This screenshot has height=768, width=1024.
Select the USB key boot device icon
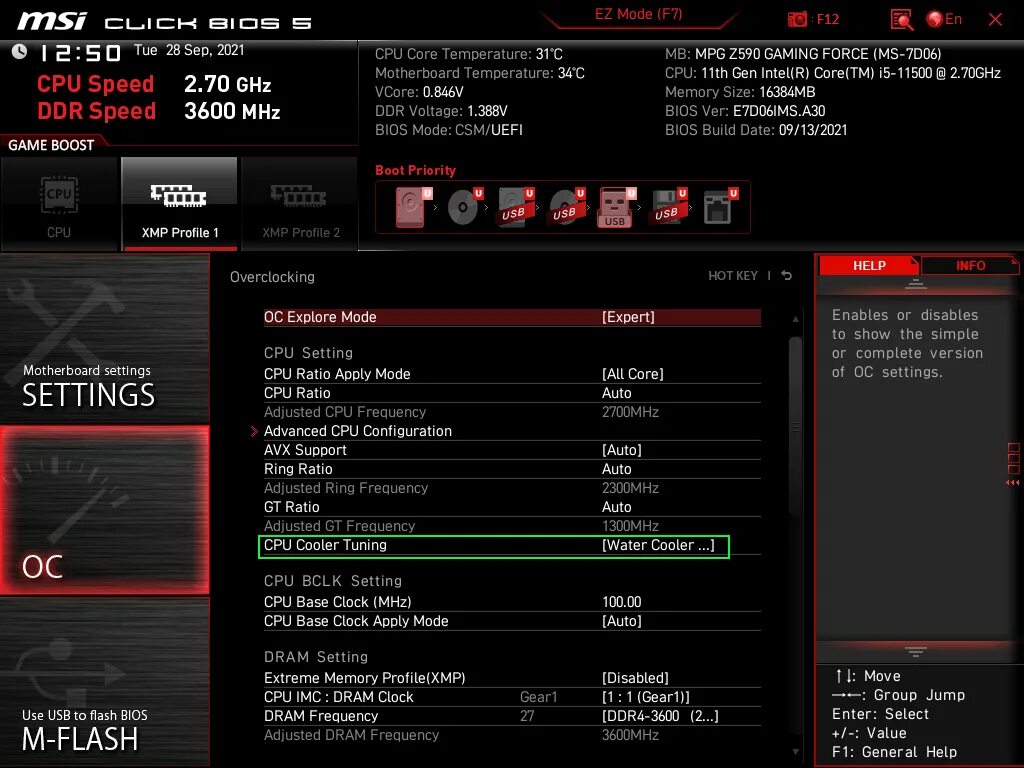point(616,208)
